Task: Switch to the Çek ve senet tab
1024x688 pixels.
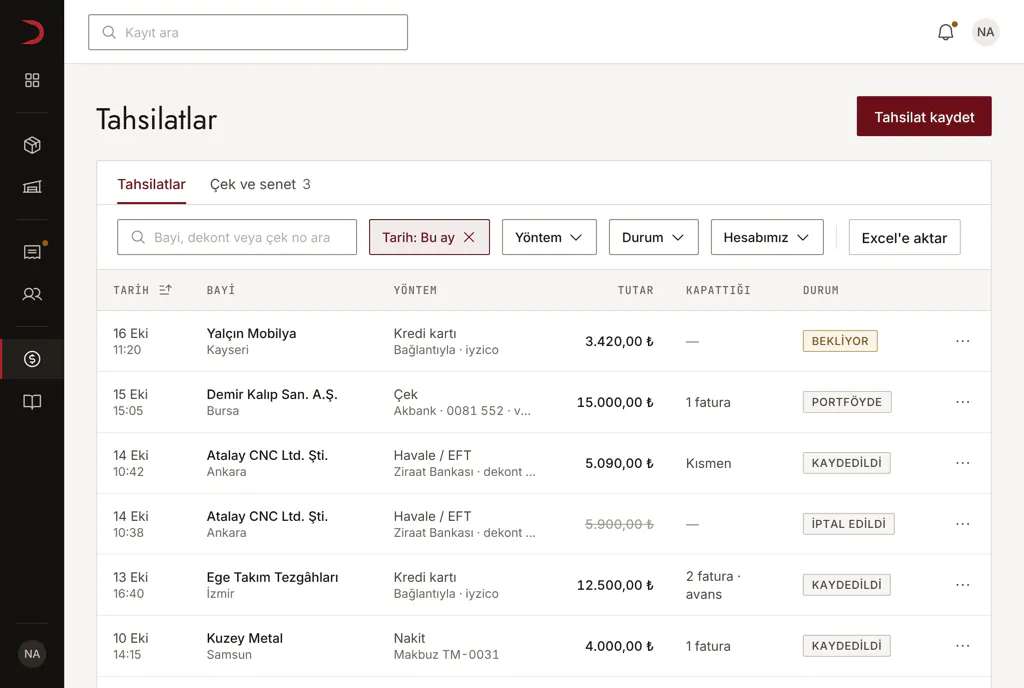Action: point(260,185)
